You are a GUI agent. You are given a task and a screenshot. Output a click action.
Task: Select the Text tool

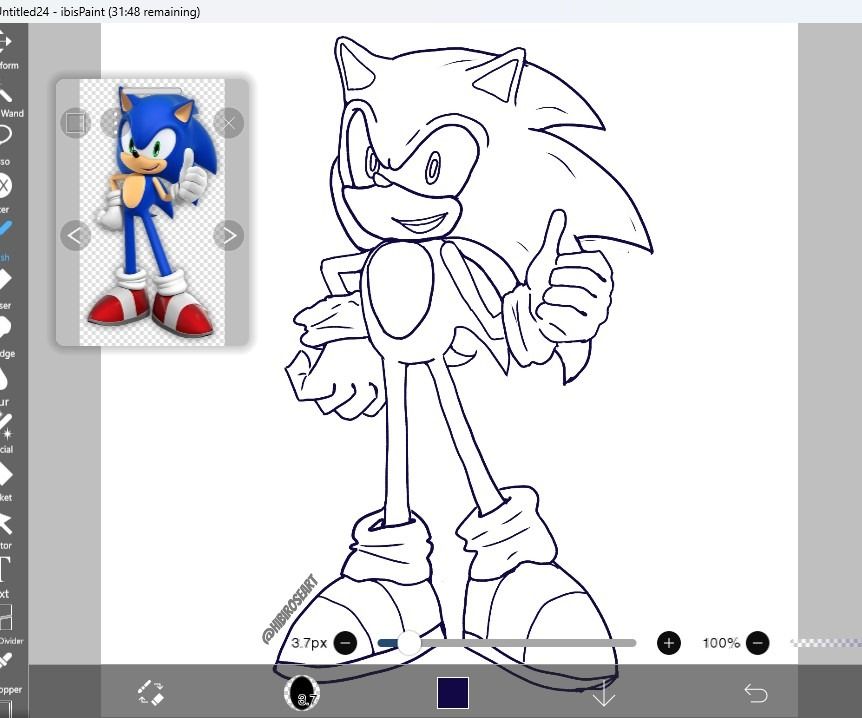coord(5,576)
